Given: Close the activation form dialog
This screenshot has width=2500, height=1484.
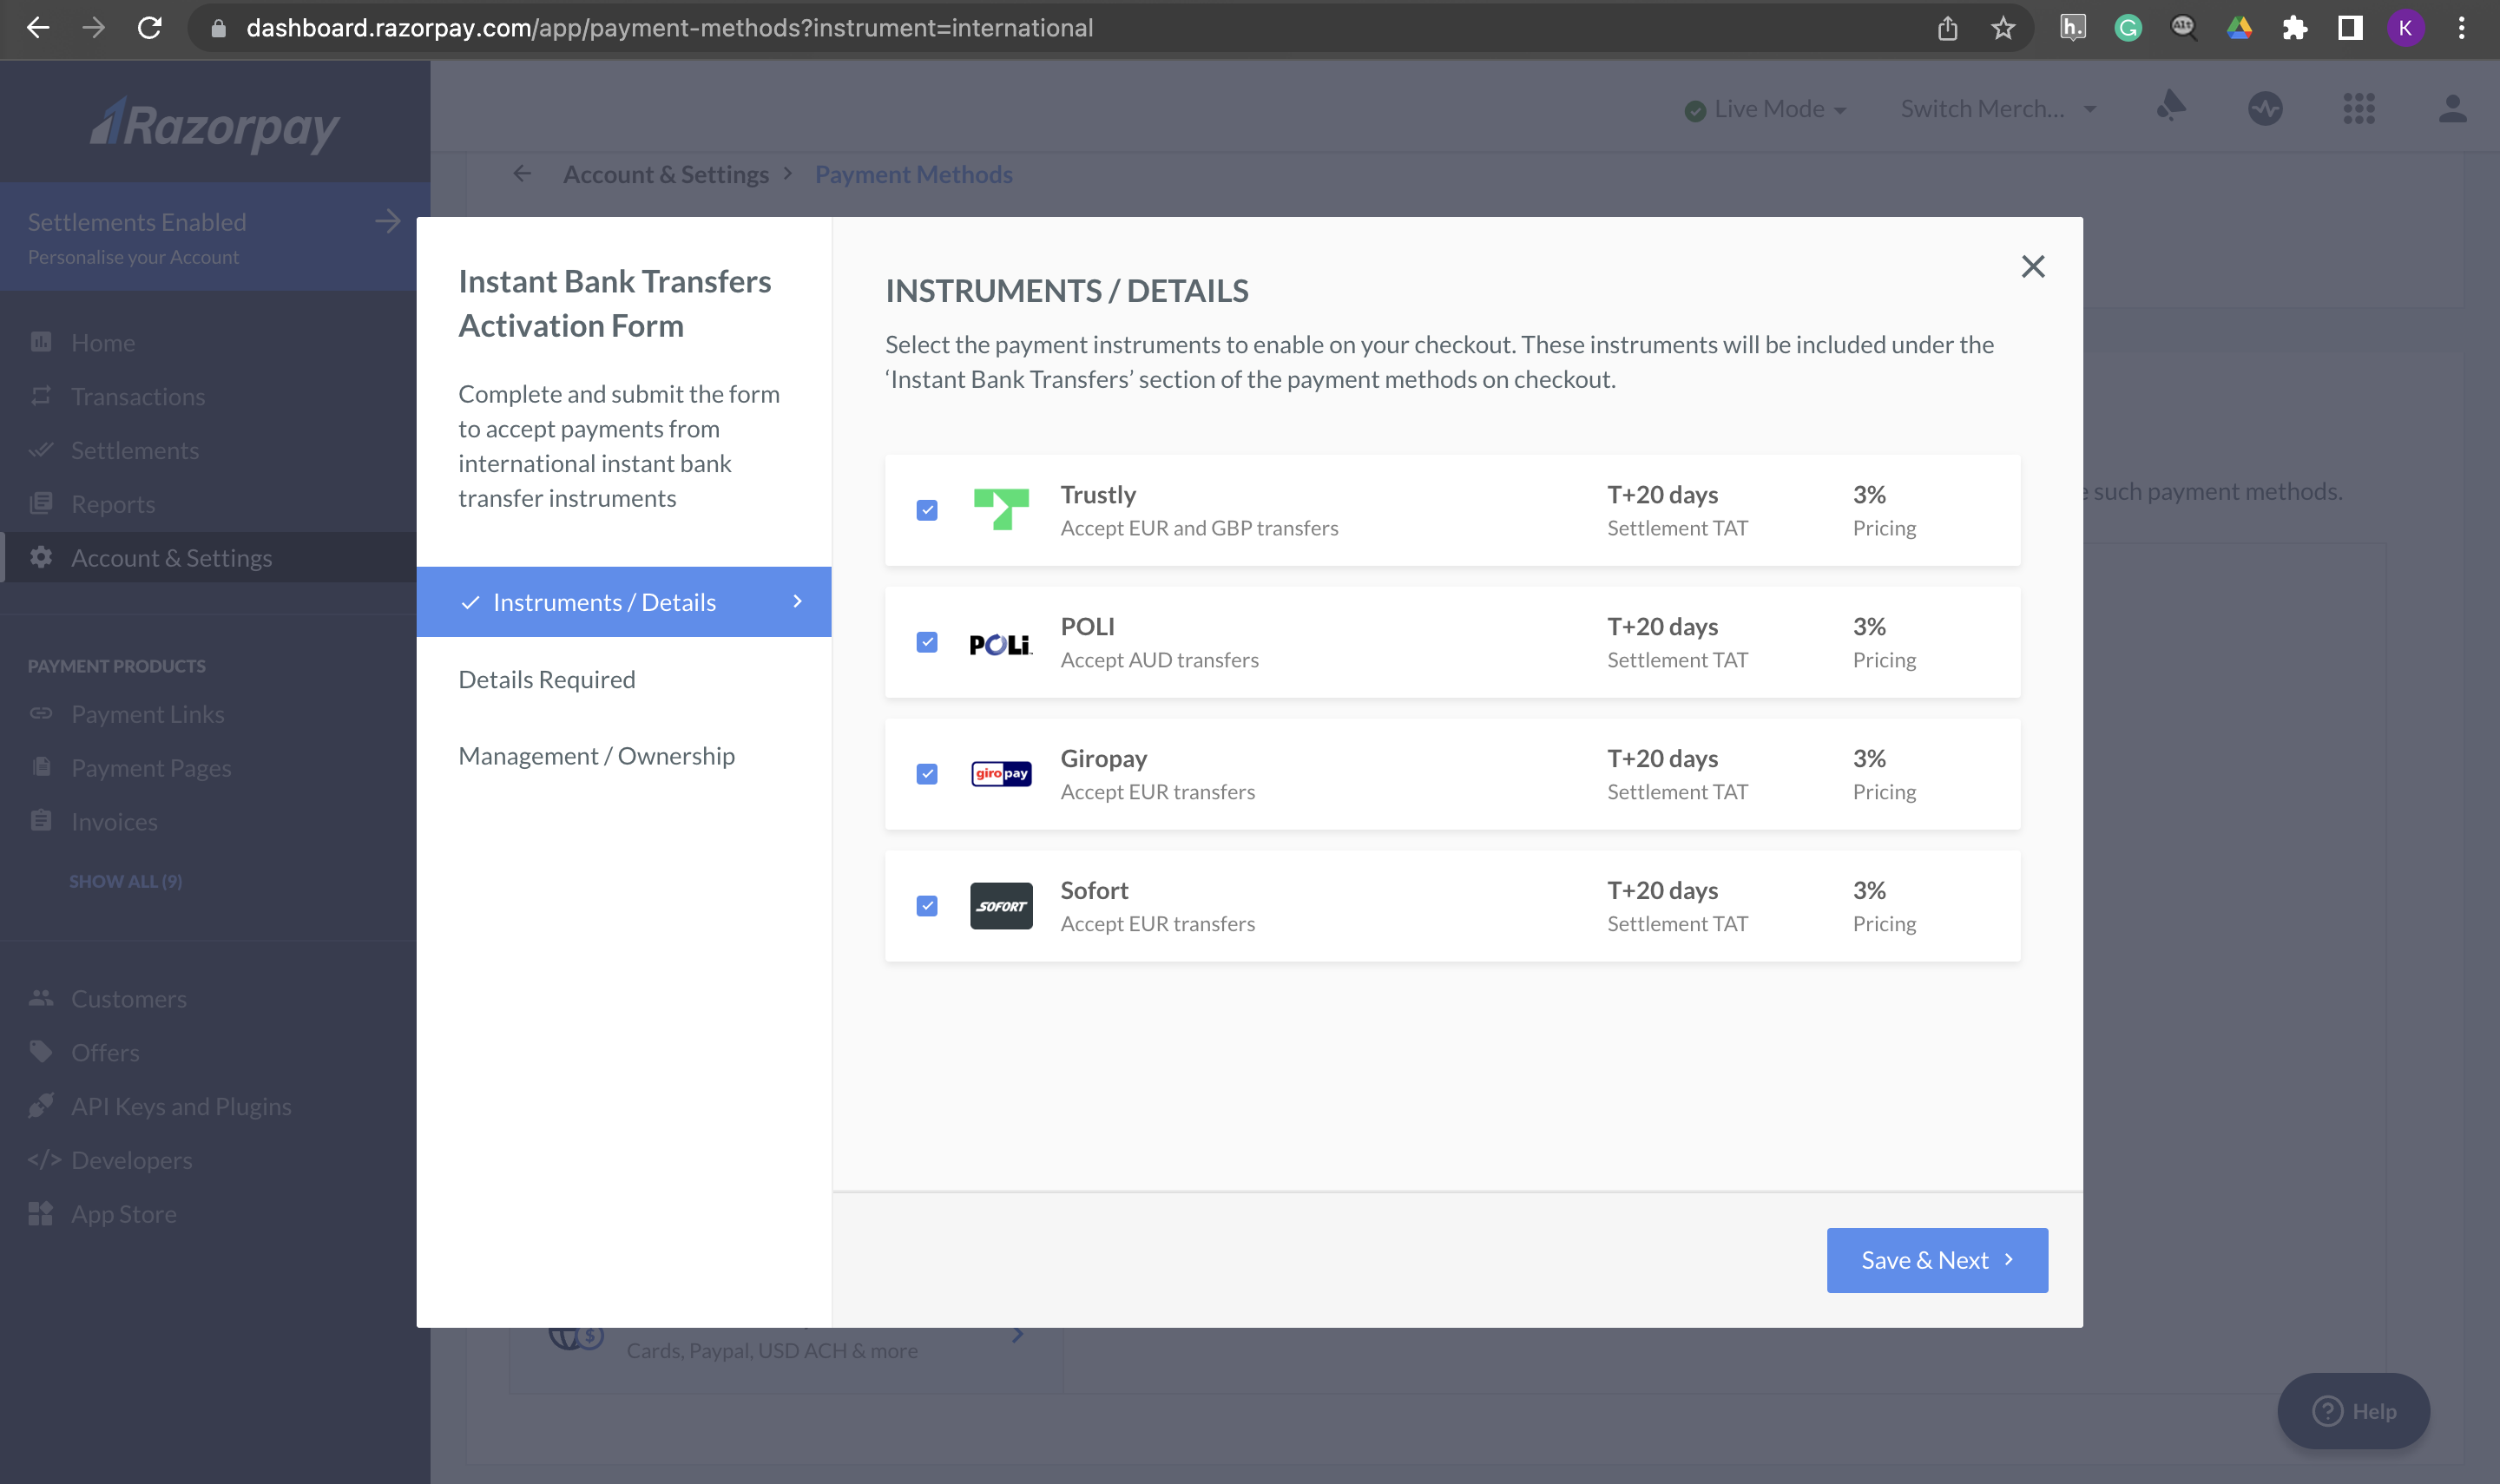Looking at the screenshot, I should tap(2032, 267).
